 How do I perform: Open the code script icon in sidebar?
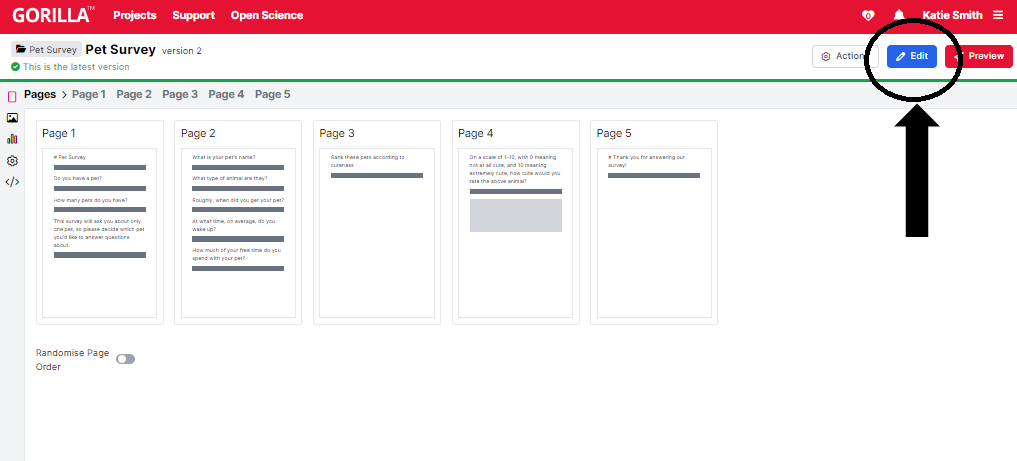click(x=12, y=182)
